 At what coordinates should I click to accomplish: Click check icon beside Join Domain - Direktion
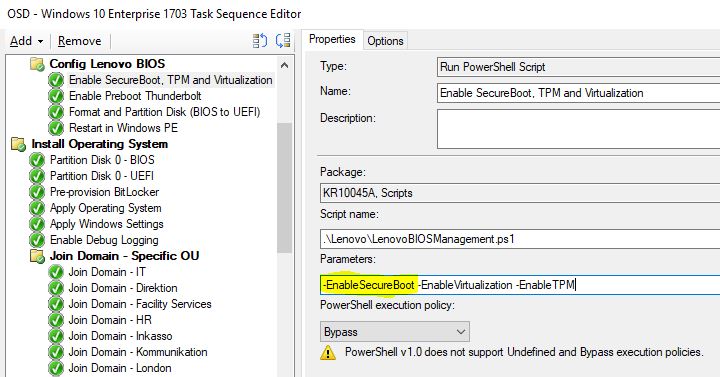tap(56, 288)
